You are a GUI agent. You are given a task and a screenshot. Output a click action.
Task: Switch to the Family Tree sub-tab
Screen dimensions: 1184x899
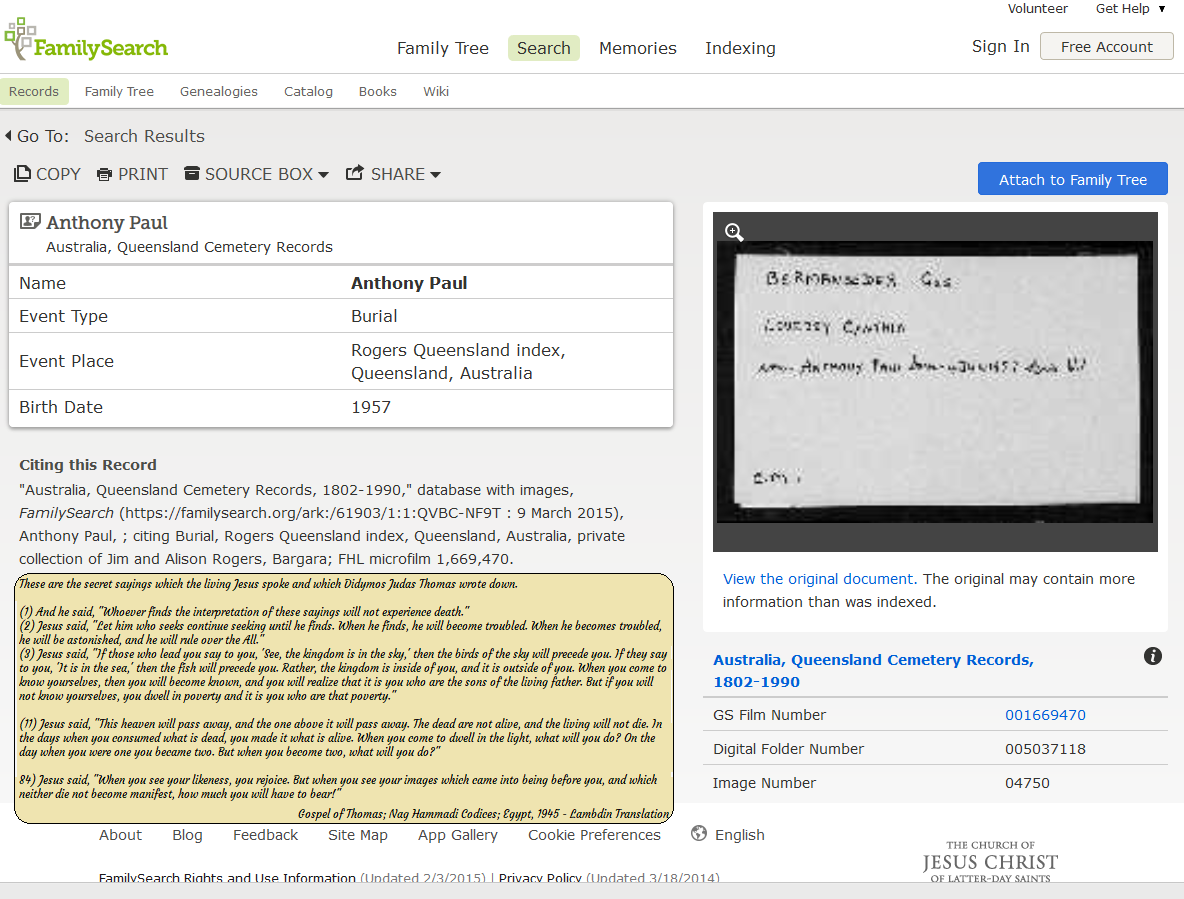tap(119, 91)
